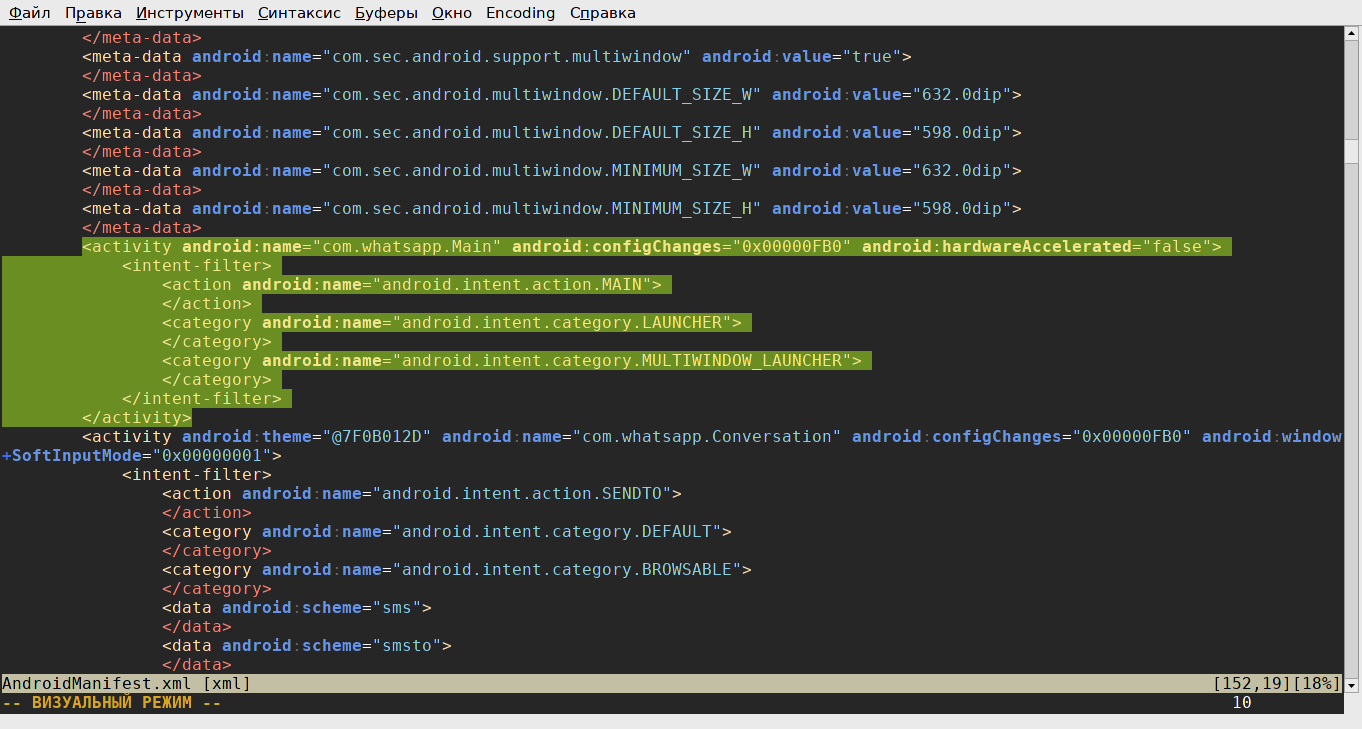1362x729 pixels.
Task: Open the Правка menu
Action: [x=93, y=13]
